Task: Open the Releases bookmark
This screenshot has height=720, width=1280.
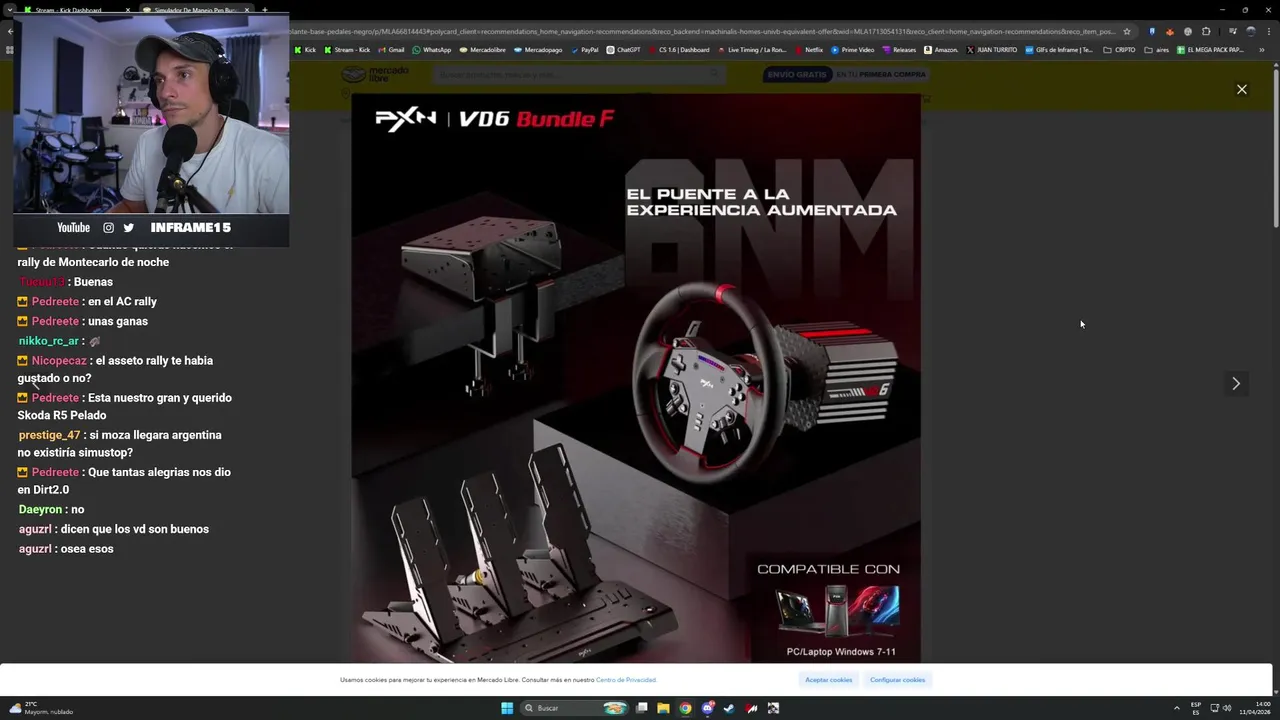Action: 899,49
